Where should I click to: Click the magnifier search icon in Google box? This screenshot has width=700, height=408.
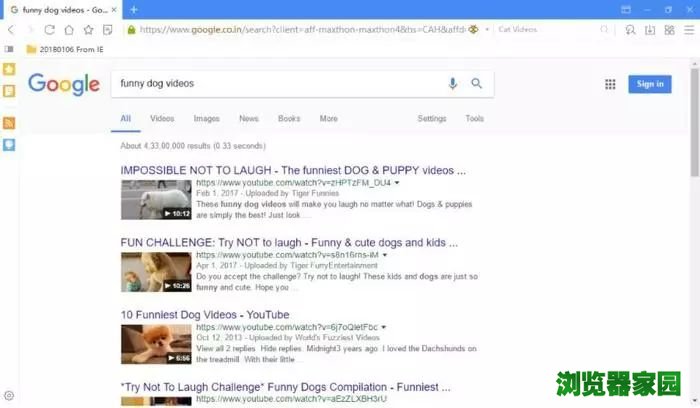[477, 84]
